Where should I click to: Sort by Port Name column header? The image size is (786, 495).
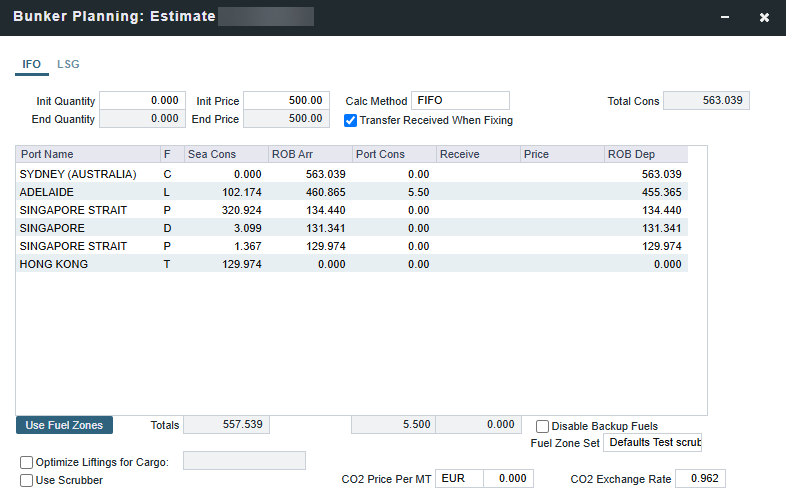pos(88,154)
